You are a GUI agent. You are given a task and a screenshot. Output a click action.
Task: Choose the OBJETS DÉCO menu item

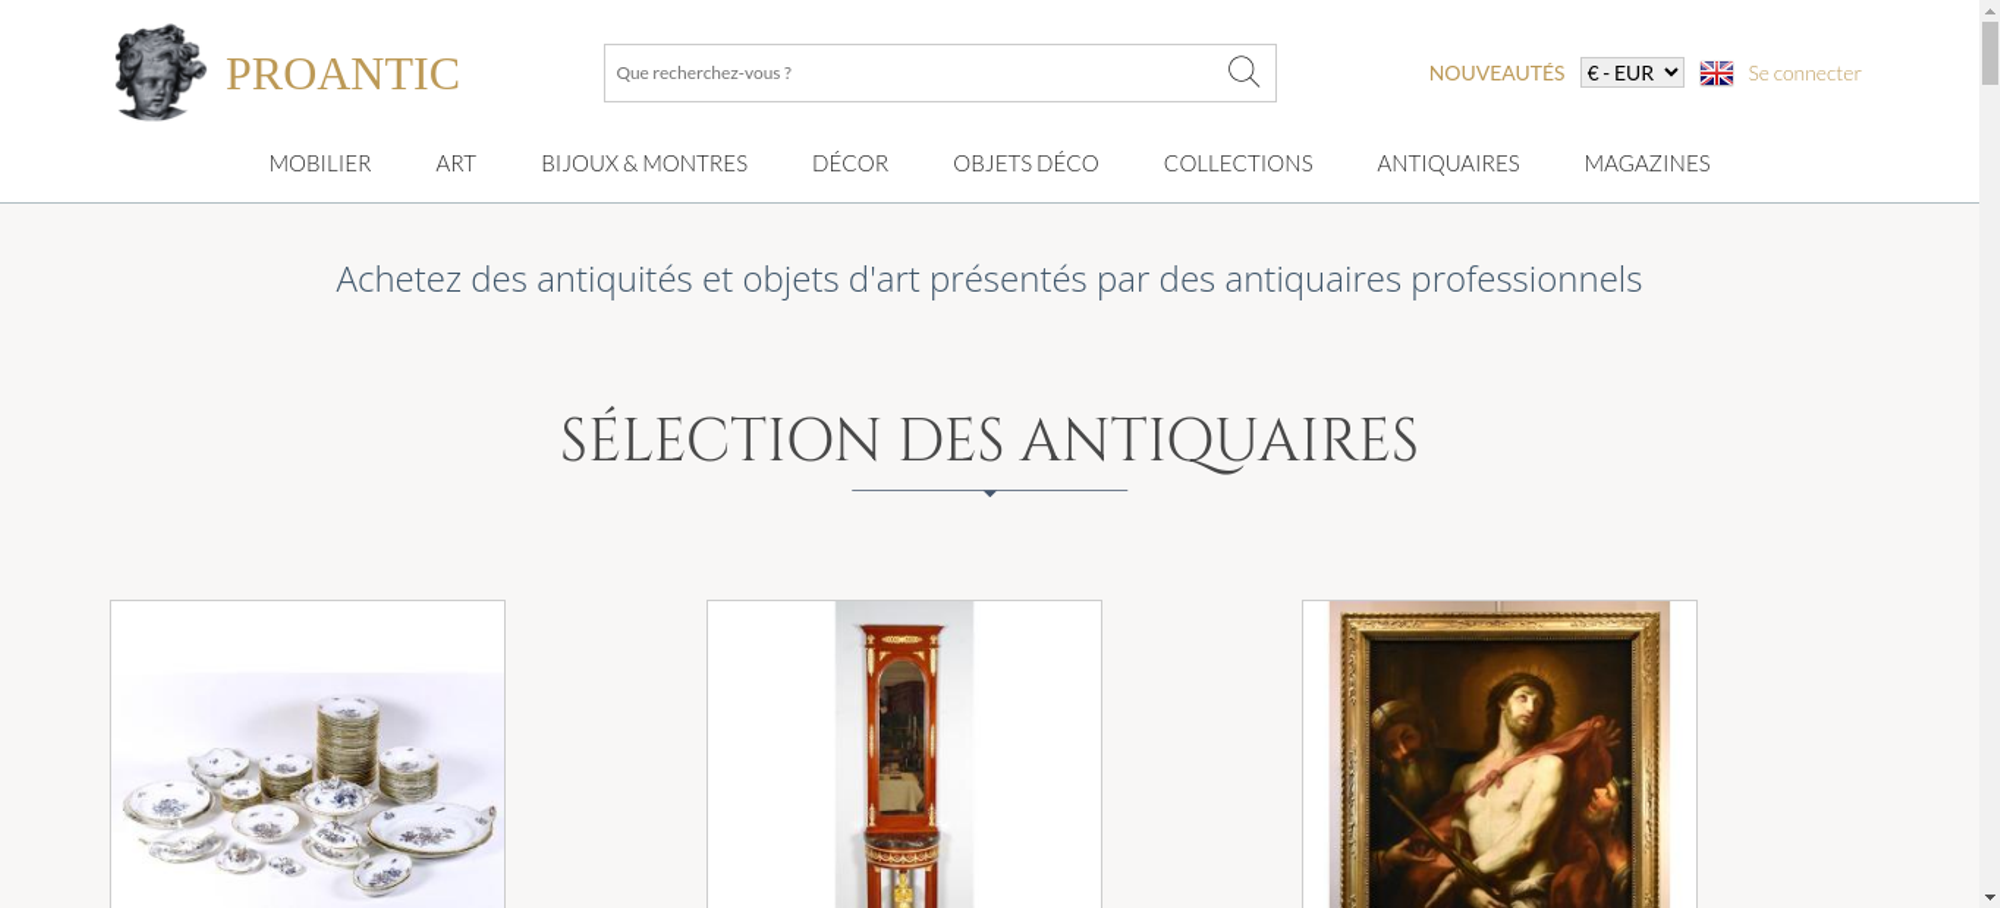1026,163
